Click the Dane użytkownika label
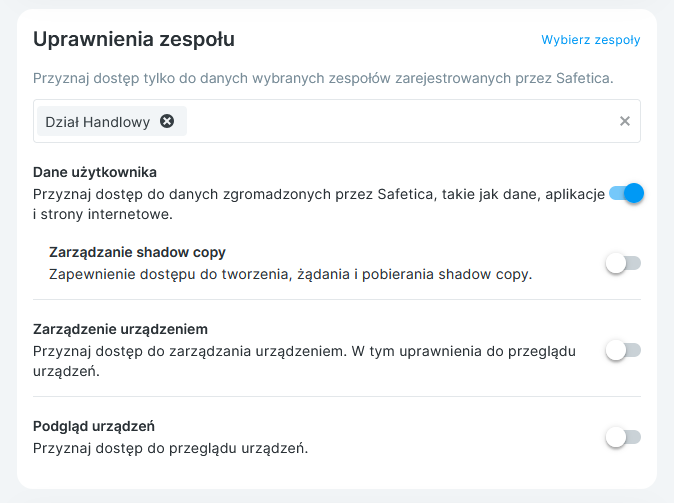Image resolution: width=674 pixels, height=503 pixels. (x=95, y=172)
